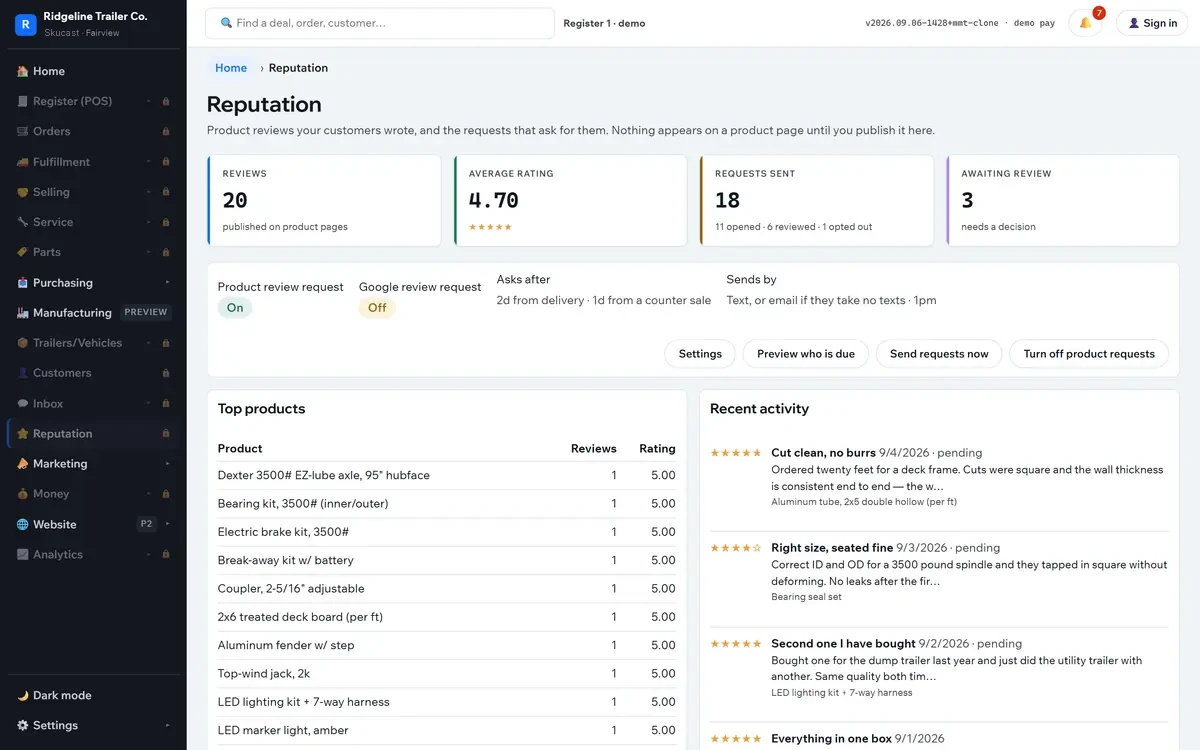Click the person icon in Sign in
Screen dimensions: 1200x750
1134,23
